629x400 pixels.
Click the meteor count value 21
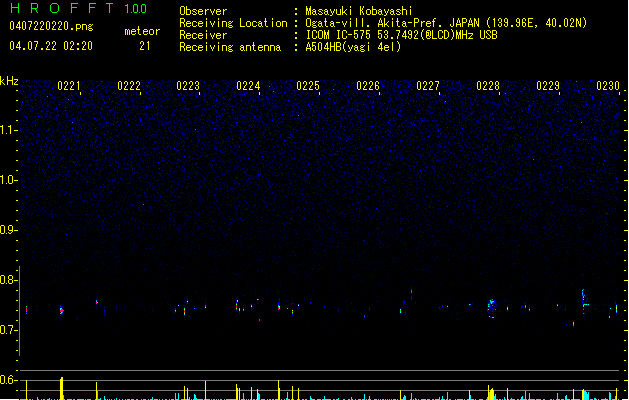pyautogui.click(x=144, y=46)
